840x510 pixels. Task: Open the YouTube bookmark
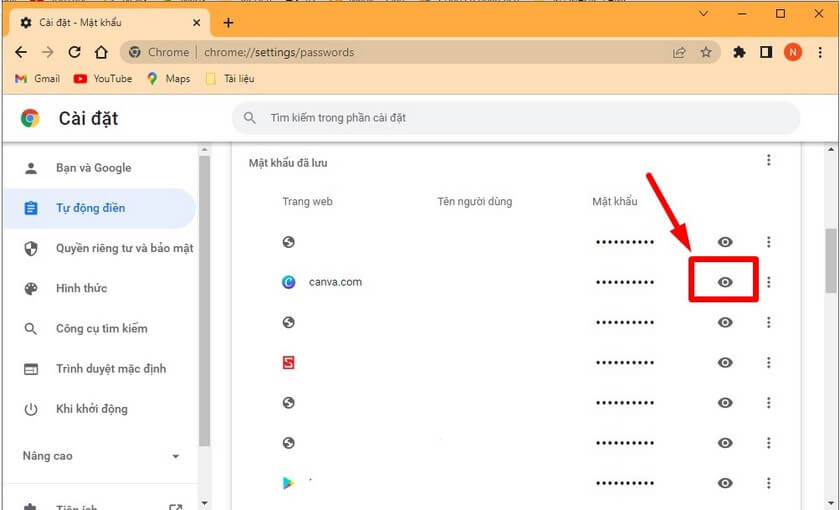click(x=103, y=79)
